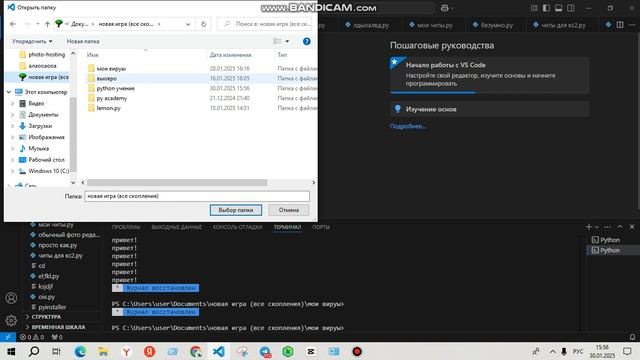Image resolution: width=640 pixels, height=360 pixels.
Task: Select the first Python terminal entry
Action: click(610, 240)
